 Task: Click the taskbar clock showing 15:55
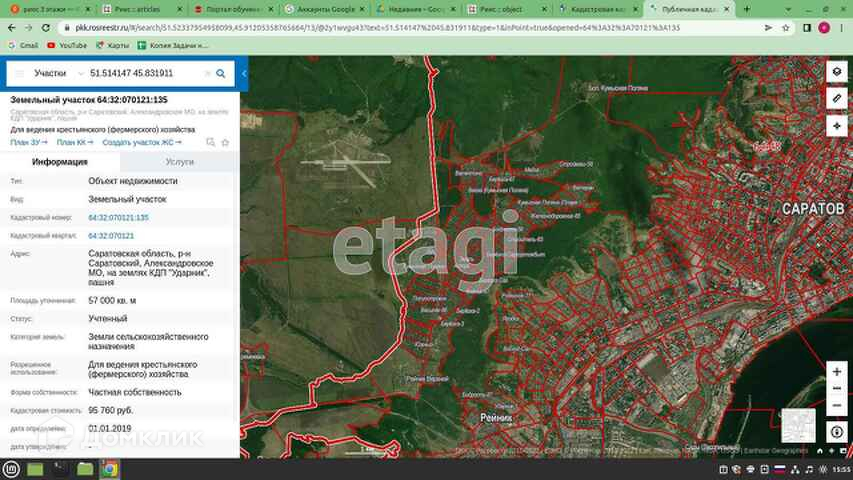click(x=841, y=469)
